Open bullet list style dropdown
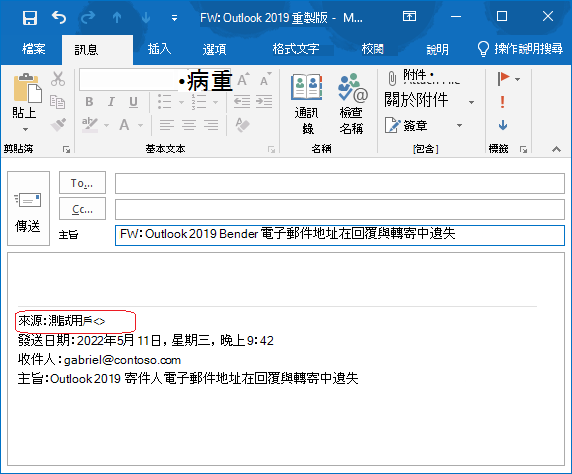The height and width of the screenshot is (474, 572). 181,102
